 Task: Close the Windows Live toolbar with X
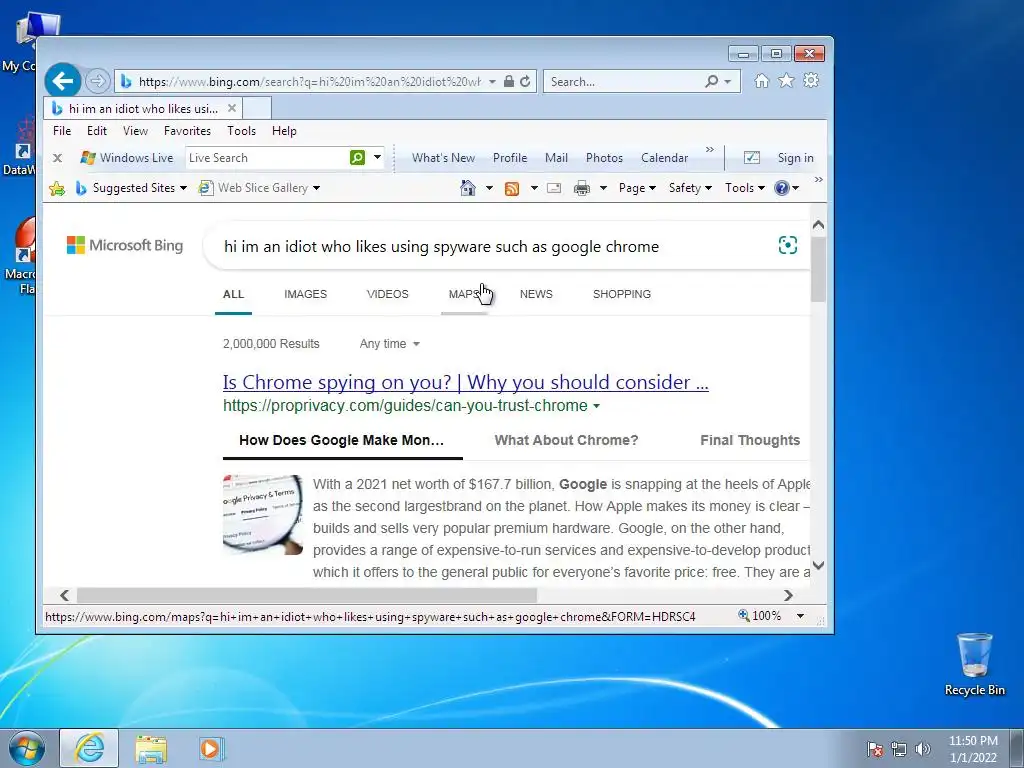57,158
